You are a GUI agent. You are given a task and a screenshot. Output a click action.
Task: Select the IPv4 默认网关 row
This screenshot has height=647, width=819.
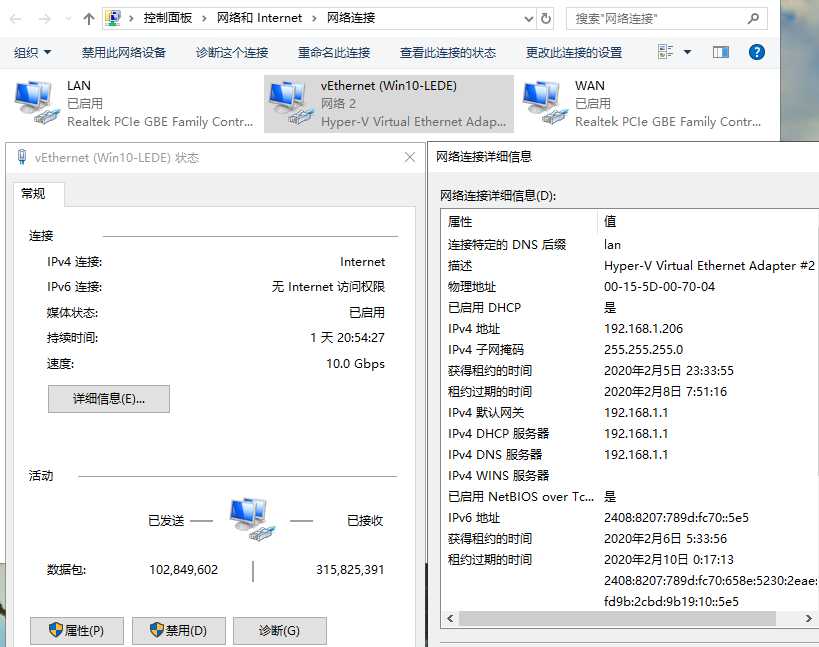[x=629, y=413]
